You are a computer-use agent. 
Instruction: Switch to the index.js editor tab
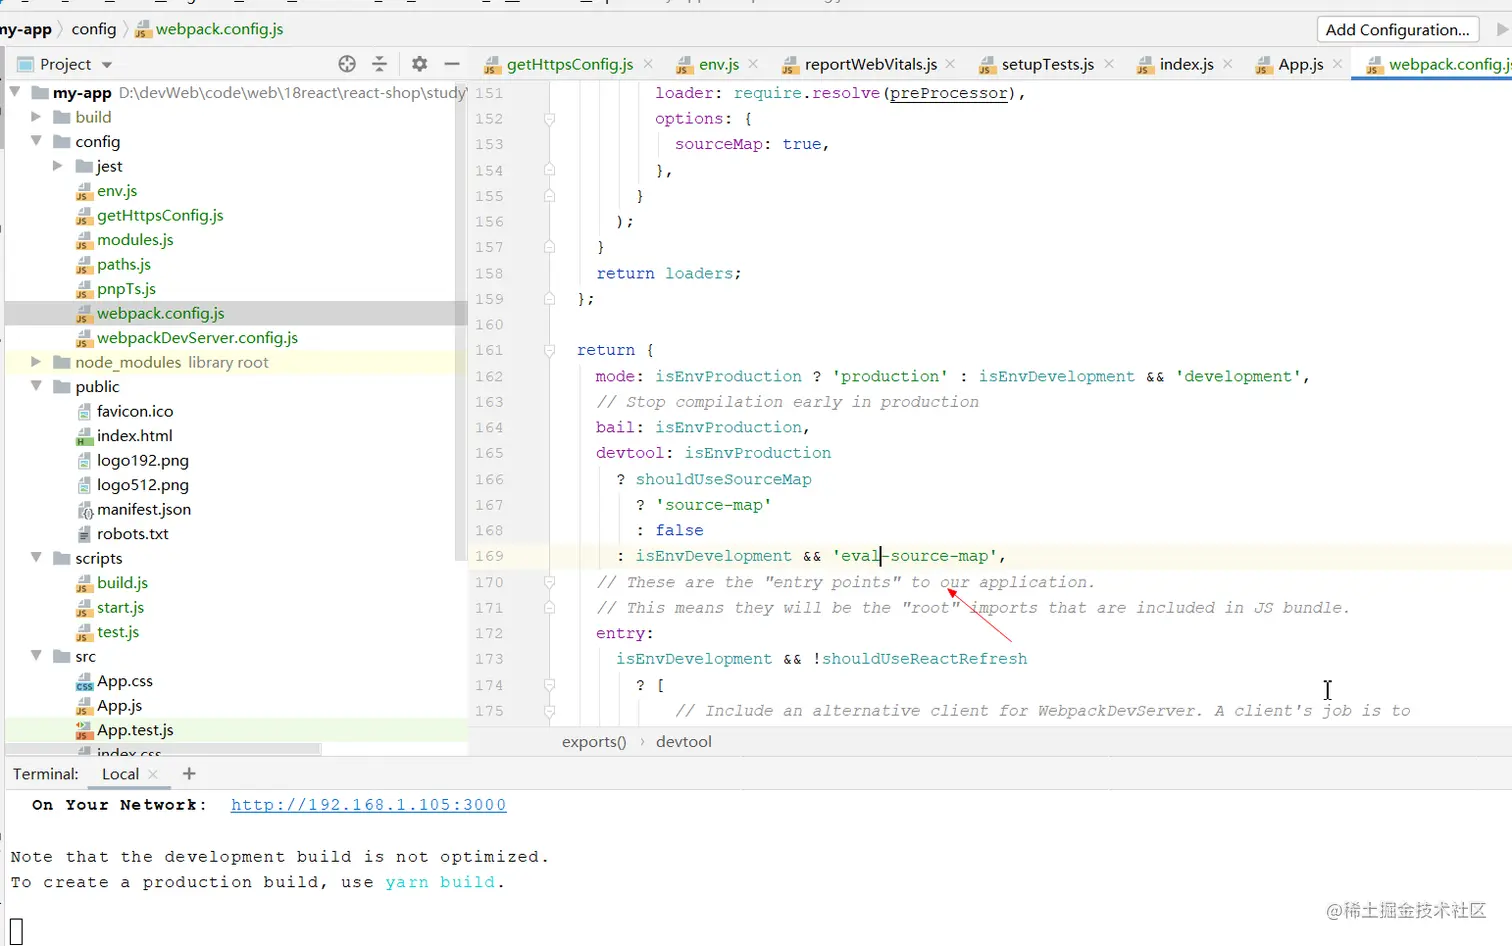1187,64
